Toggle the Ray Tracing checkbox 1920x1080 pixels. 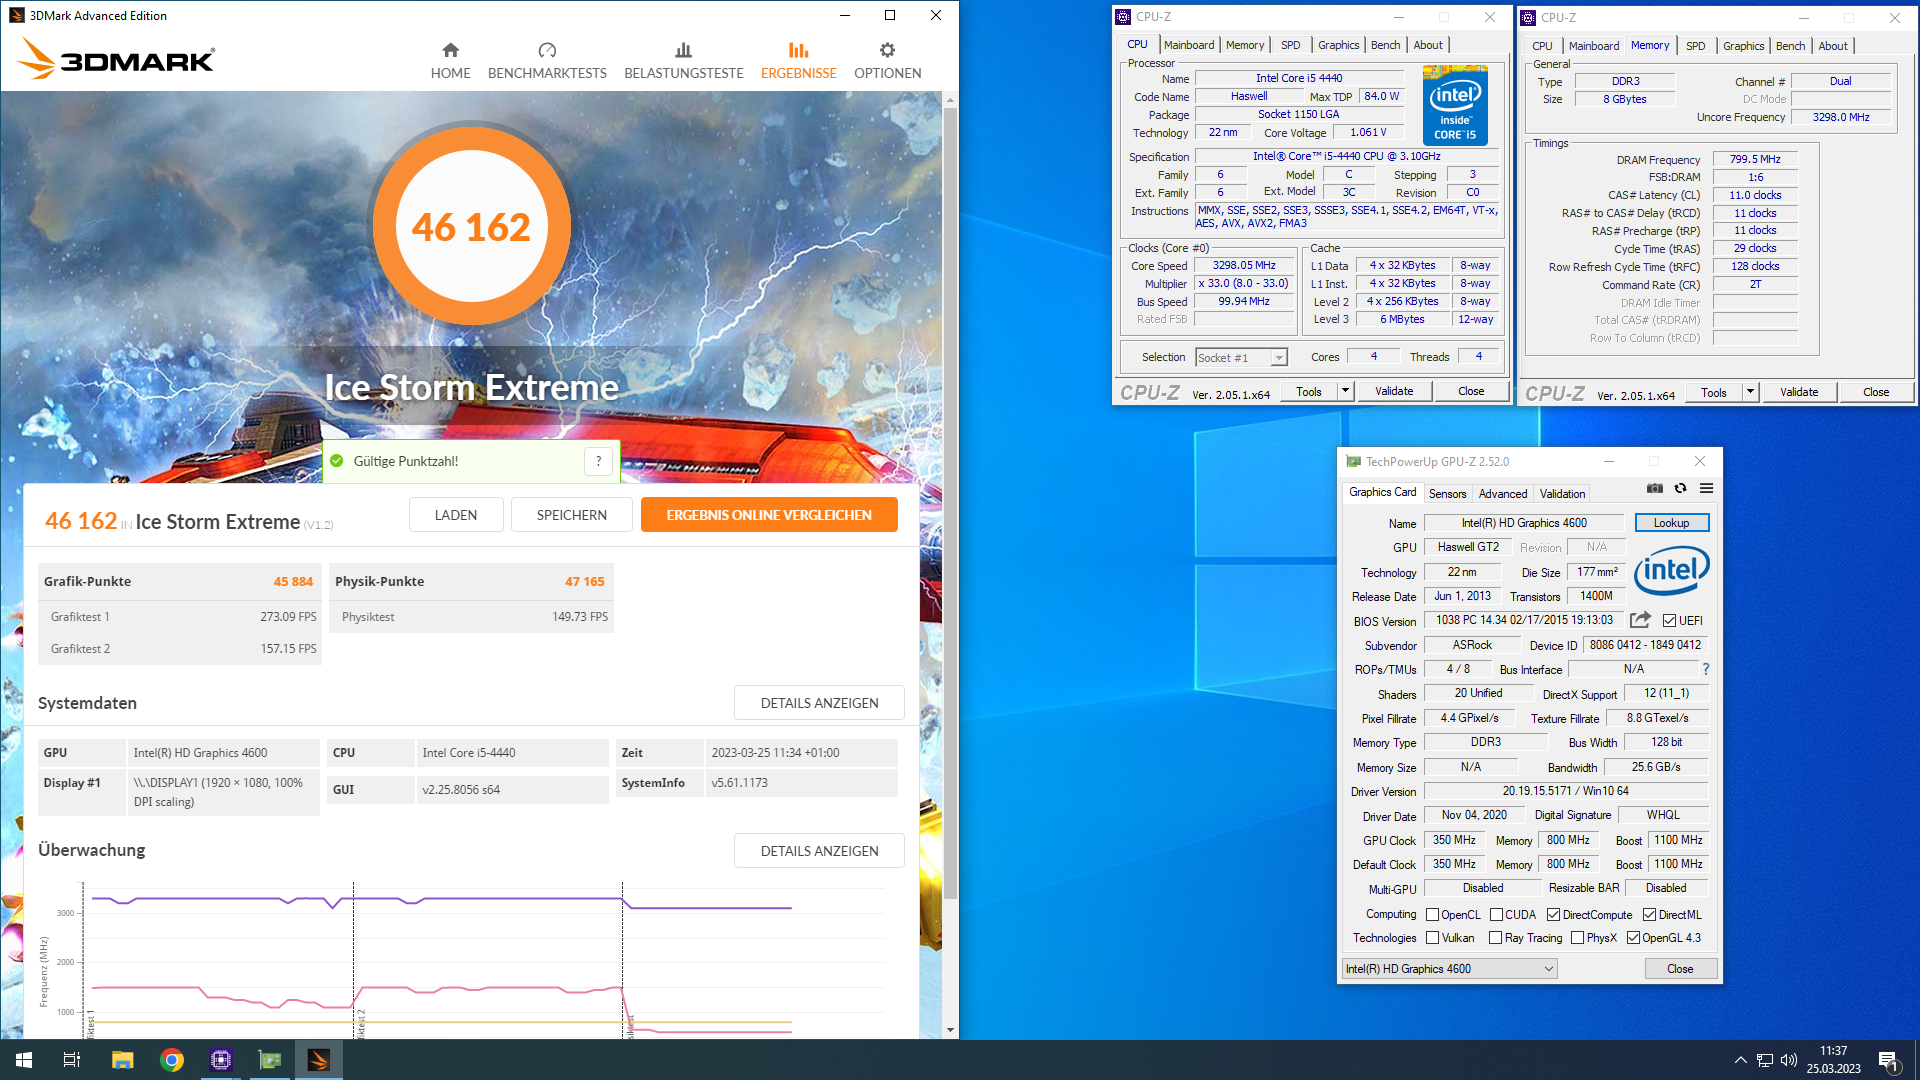[1495, 938]
